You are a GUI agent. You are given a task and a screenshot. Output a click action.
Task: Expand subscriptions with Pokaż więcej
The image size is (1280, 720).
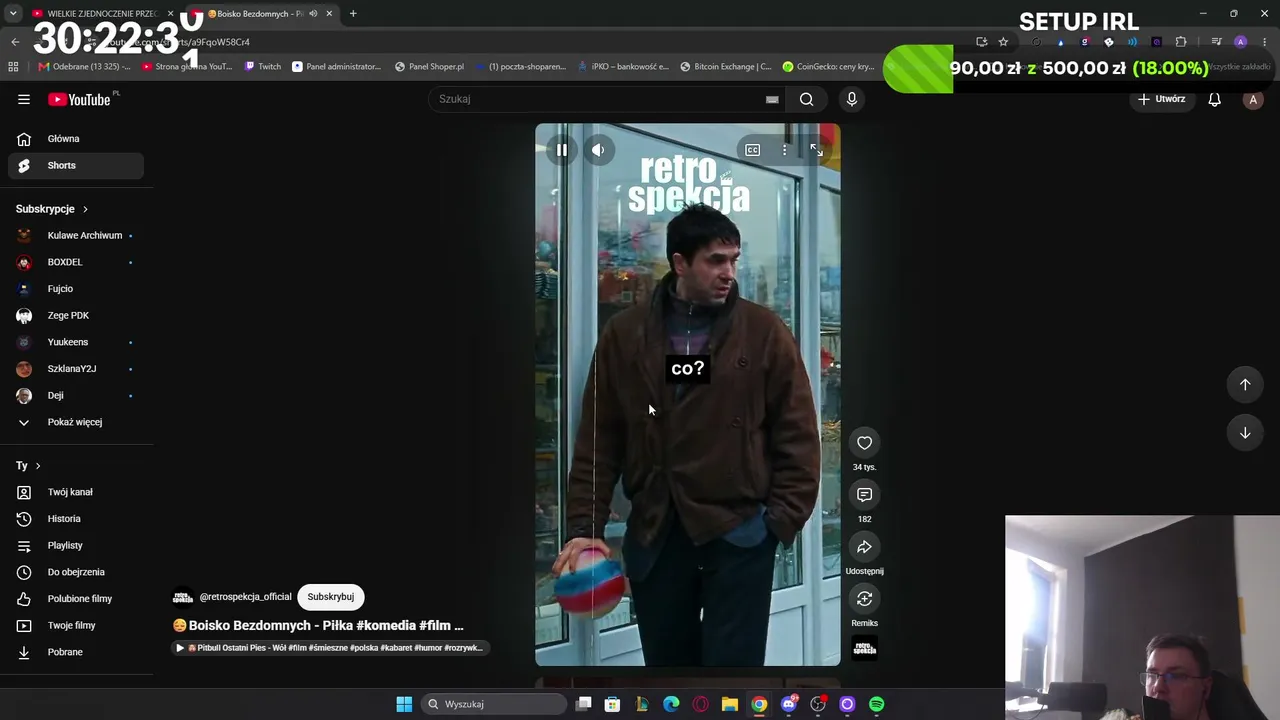[76, 422]
